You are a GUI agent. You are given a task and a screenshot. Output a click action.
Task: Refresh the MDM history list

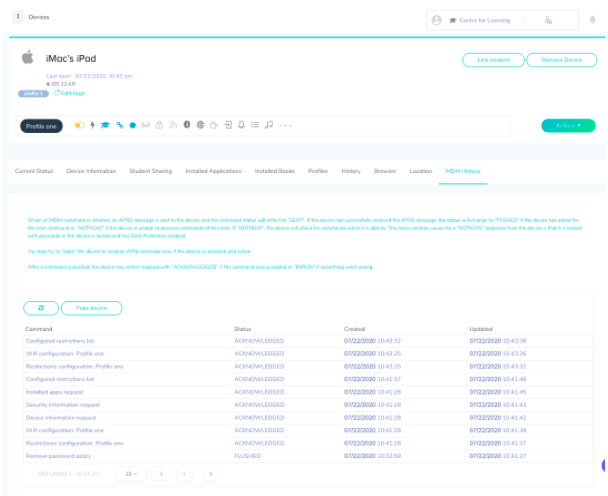[x=41, y=308]
